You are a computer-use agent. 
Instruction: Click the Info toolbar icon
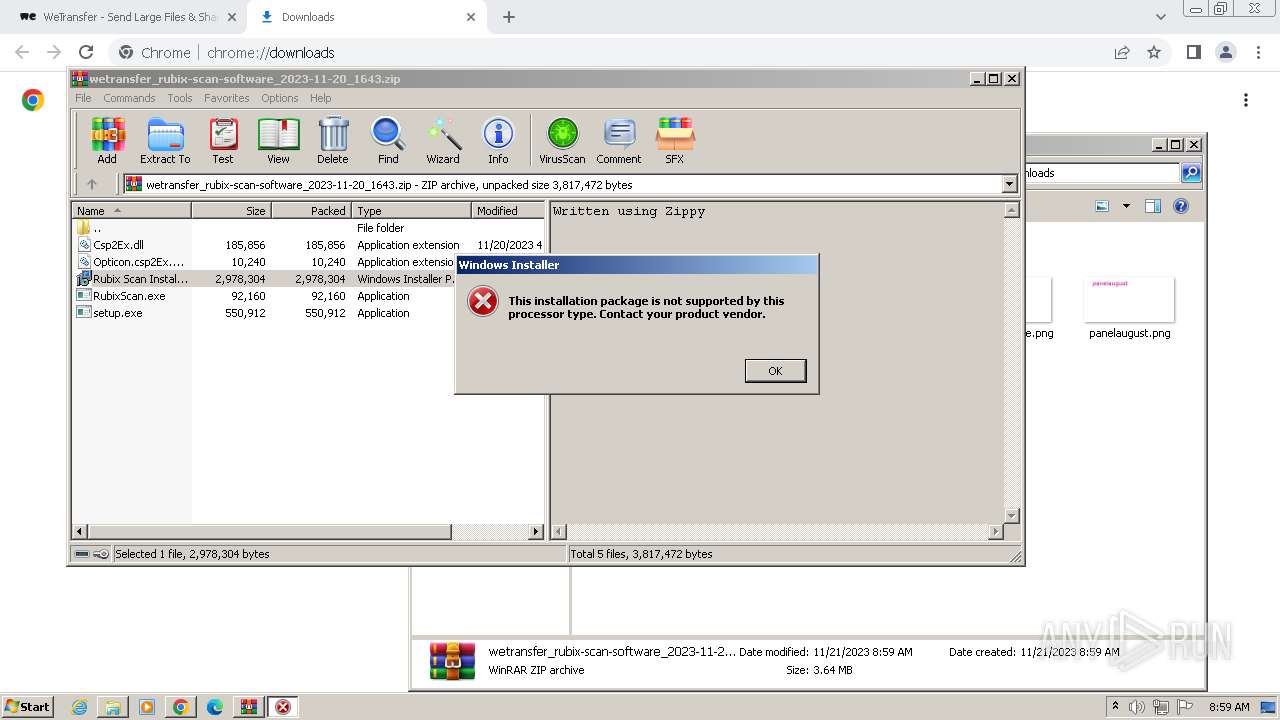[498, 140]
